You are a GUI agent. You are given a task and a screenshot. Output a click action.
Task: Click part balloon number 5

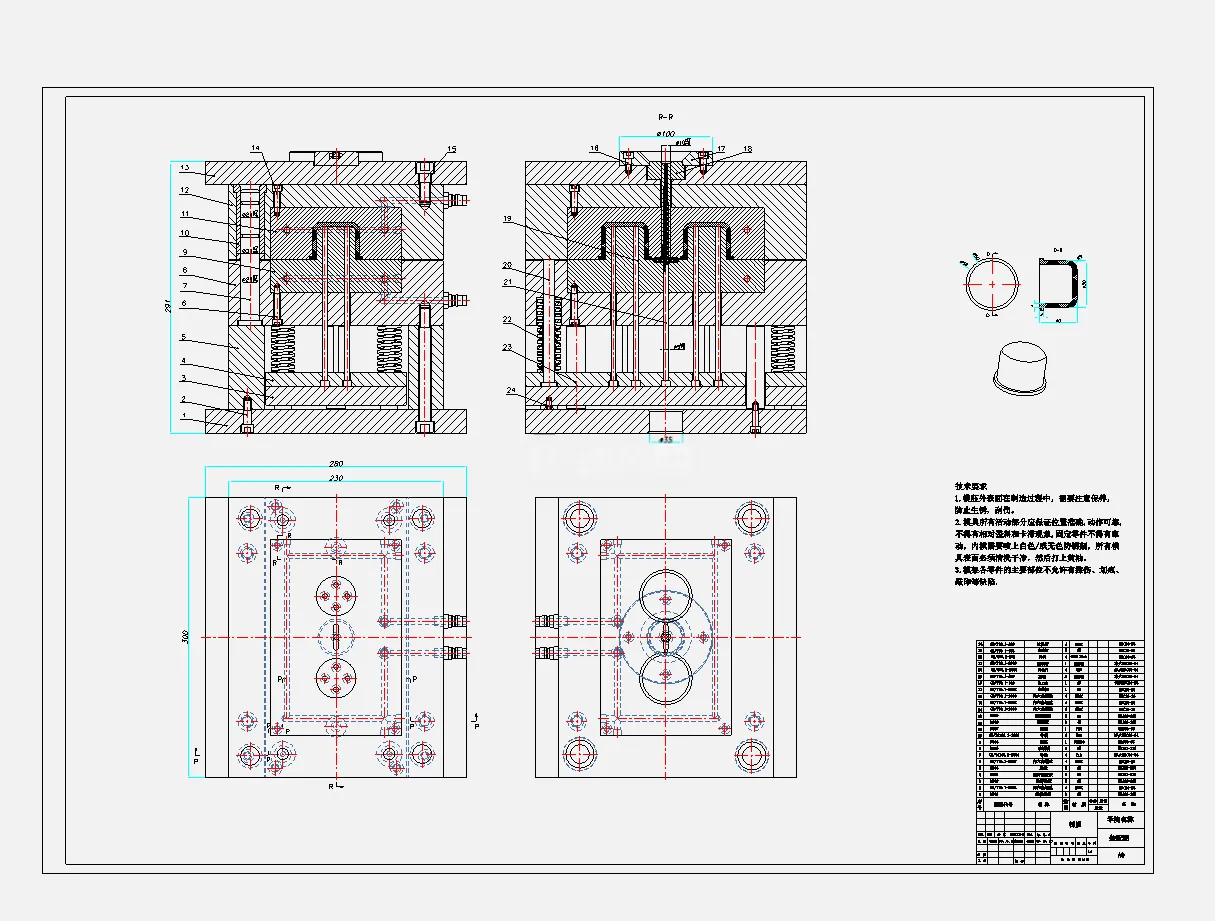click(x=184, y=338)
